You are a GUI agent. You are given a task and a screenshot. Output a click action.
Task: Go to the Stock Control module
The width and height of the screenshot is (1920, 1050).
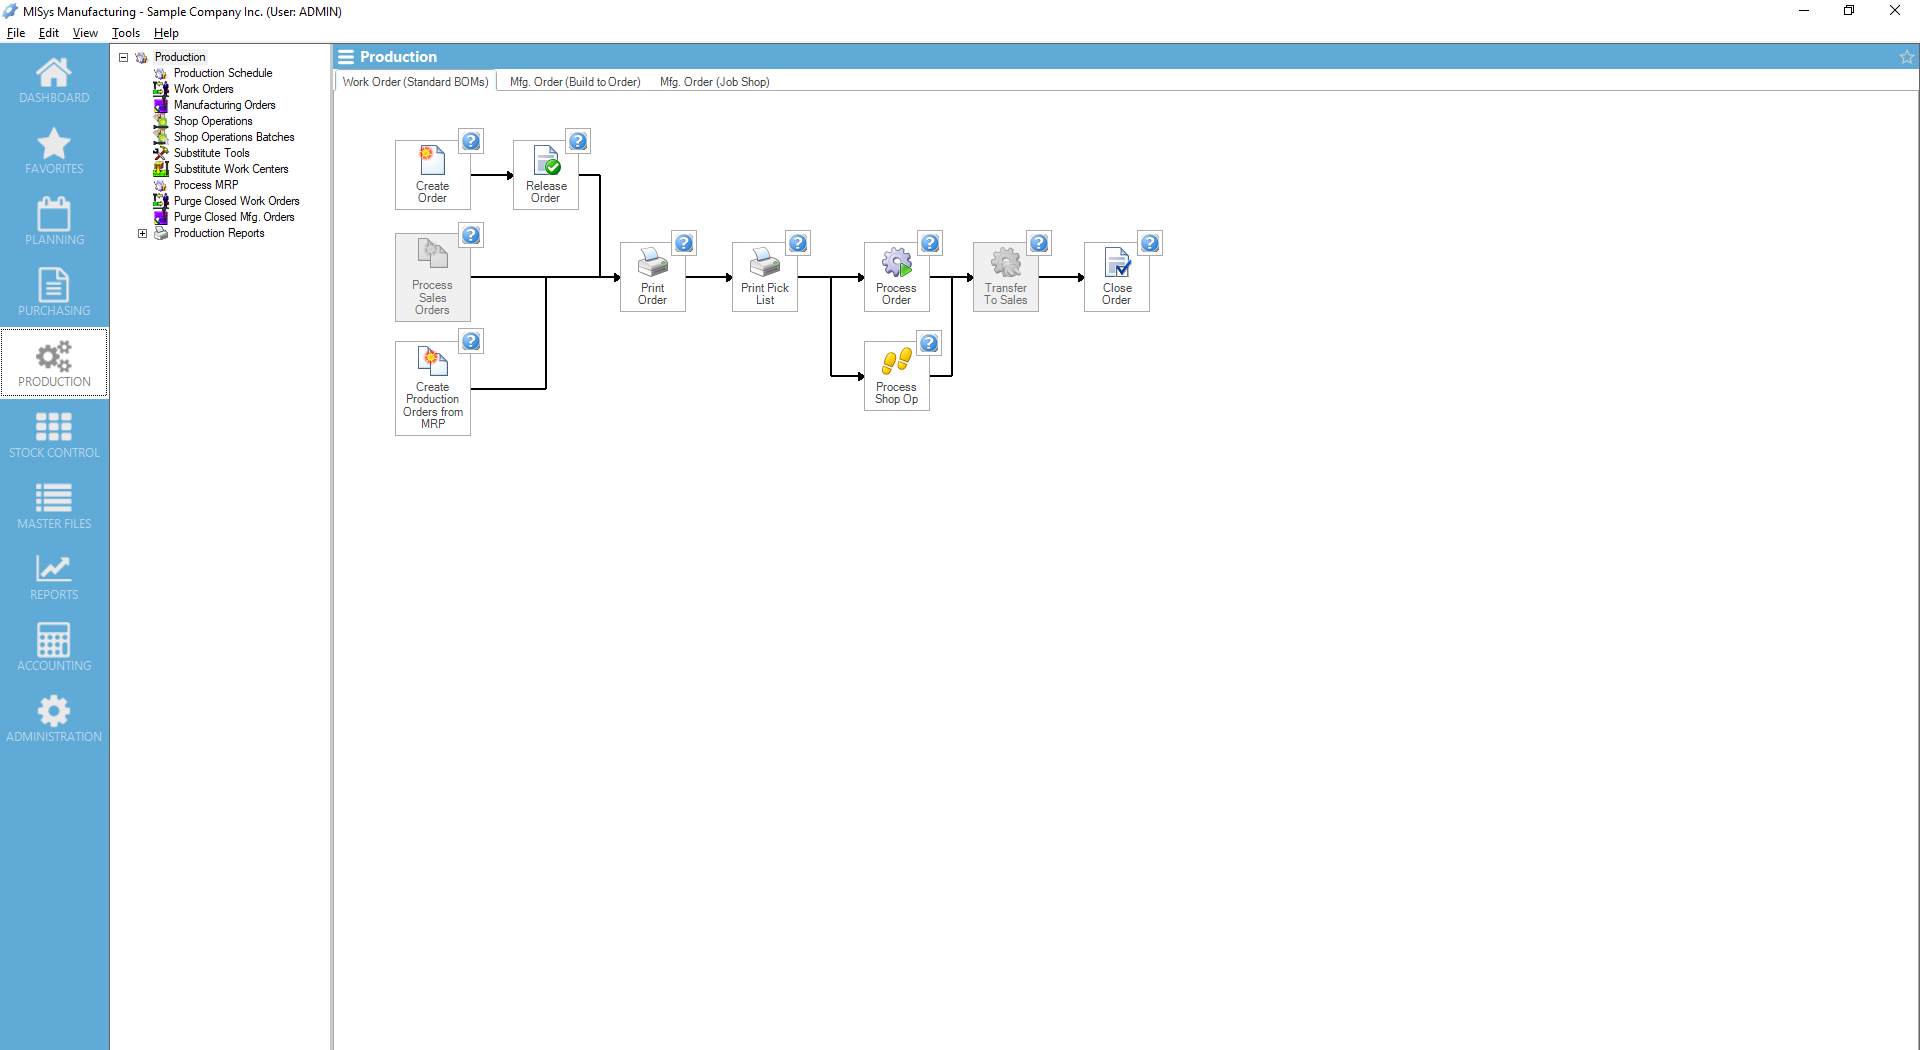54,435
